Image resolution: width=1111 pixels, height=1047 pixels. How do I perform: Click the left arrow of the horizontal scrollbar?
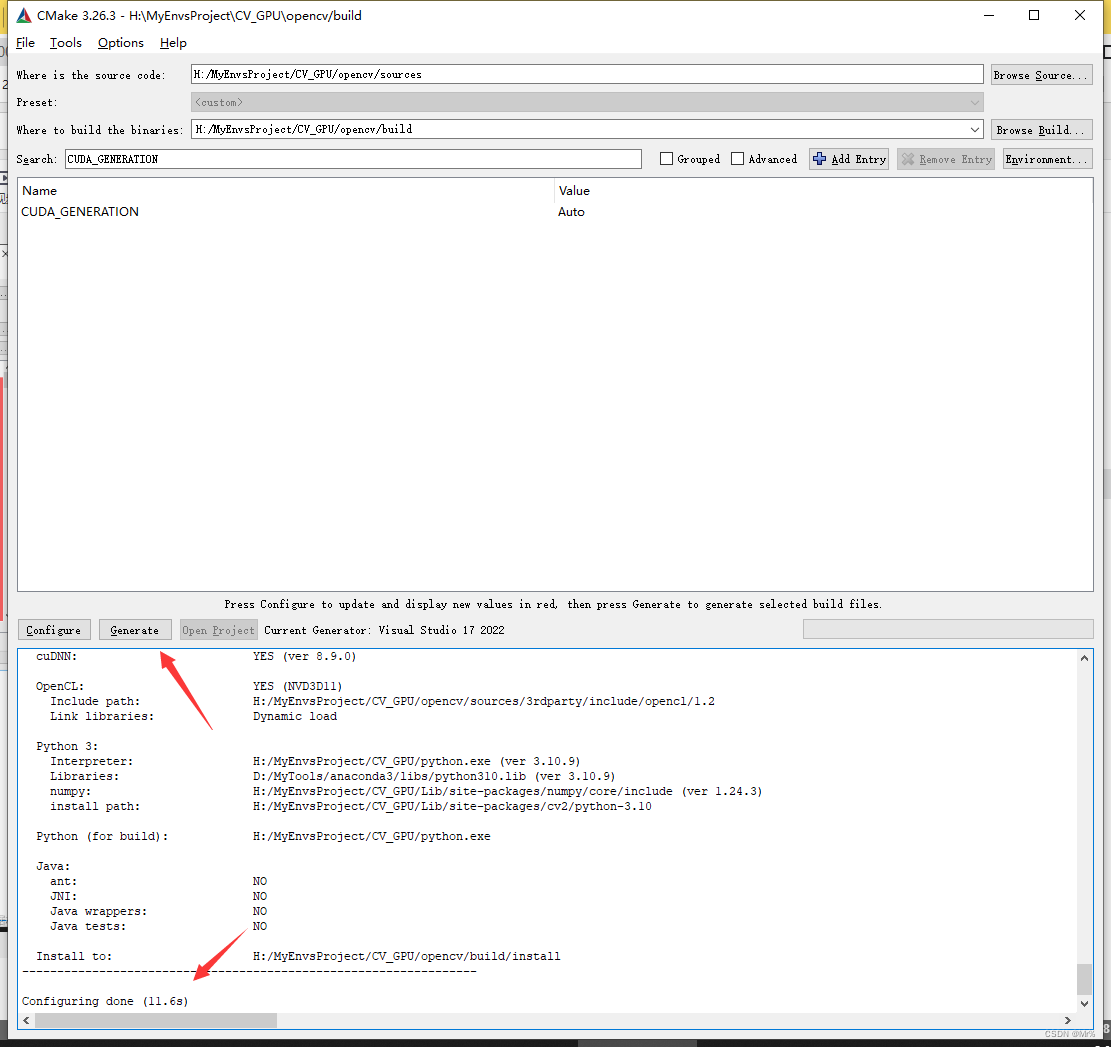point(26,1020)
